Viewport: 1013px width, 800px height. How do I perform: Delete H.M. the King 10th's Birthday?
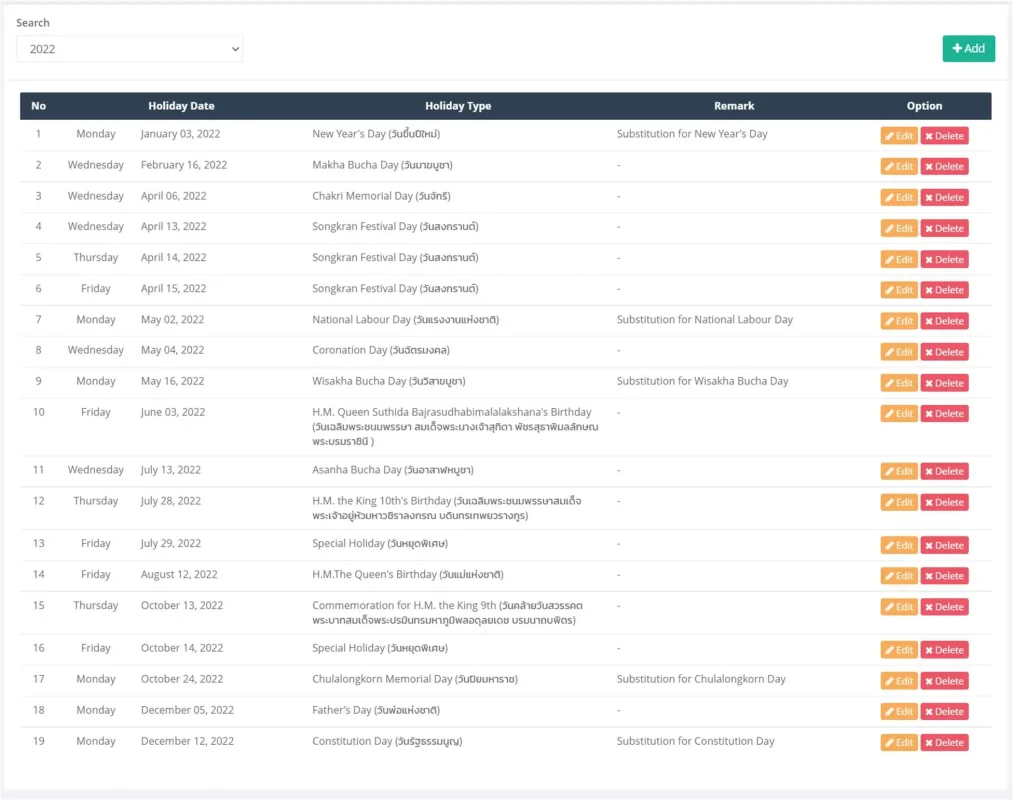944,503
